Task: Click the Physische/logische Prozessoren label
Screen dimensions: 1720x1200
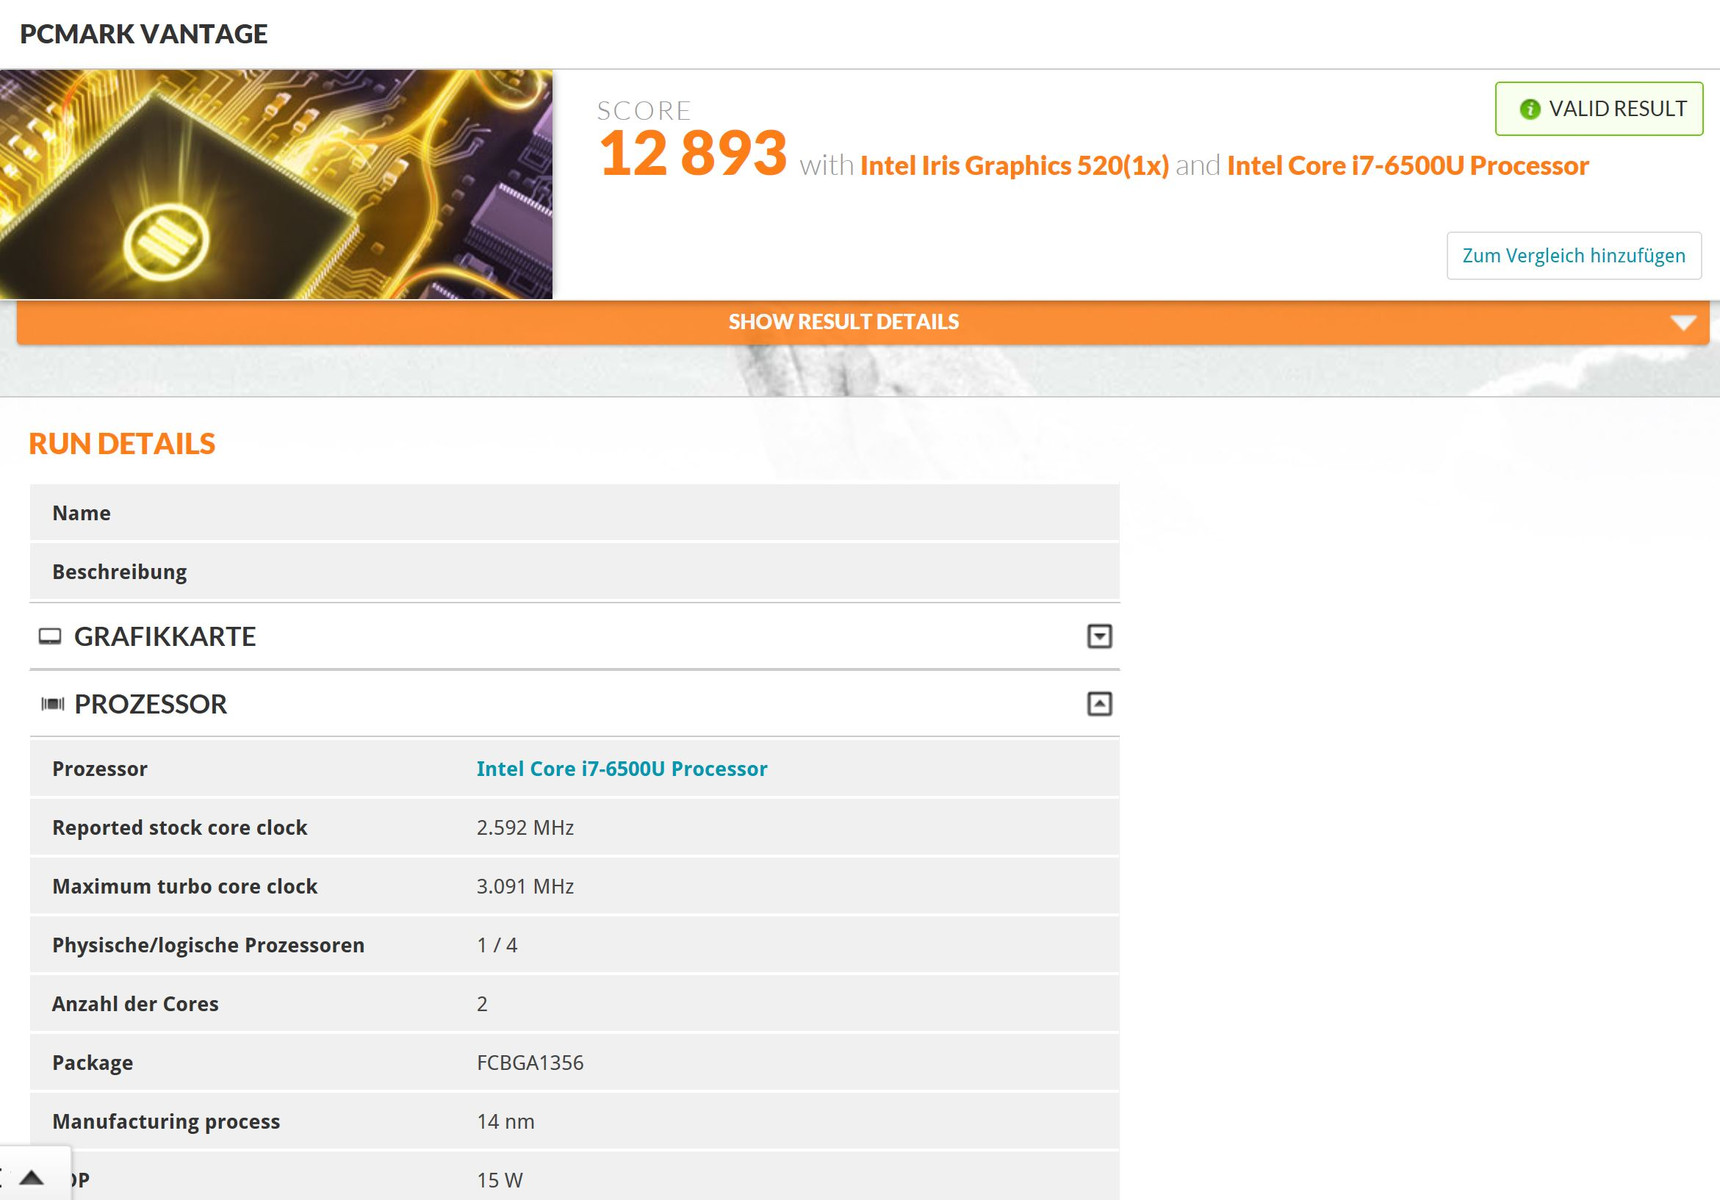Action: pyautogui.click(x=208, y=946)
